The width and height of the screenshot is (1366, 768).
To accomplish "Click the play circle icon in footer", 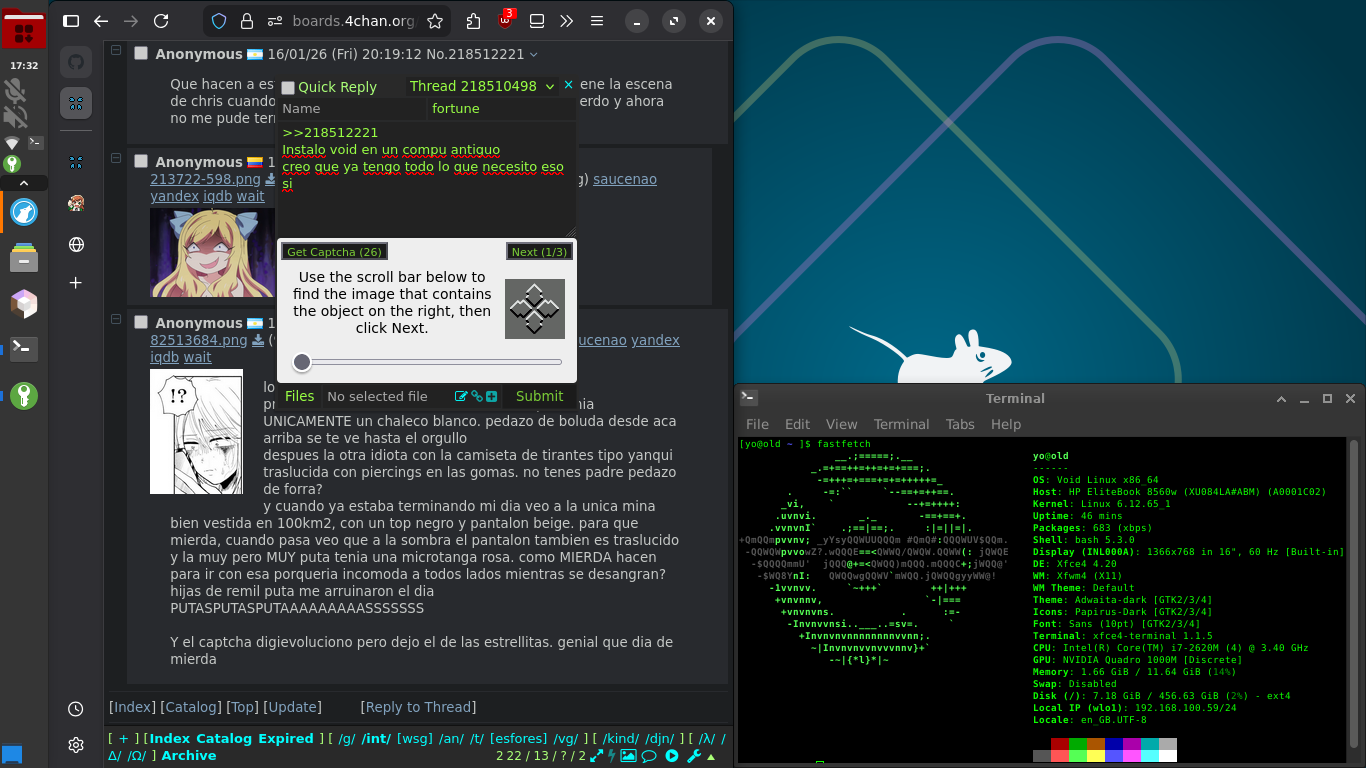I will pyautogui.click(x=672, y=756).
